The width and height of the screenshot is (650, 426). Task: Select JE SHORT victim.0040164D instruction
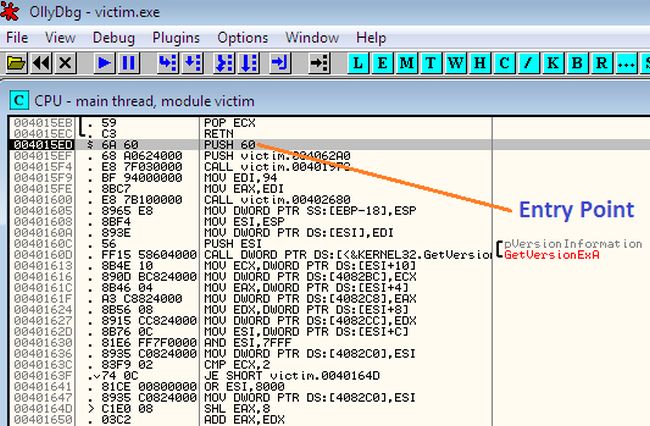coord(292,376)
